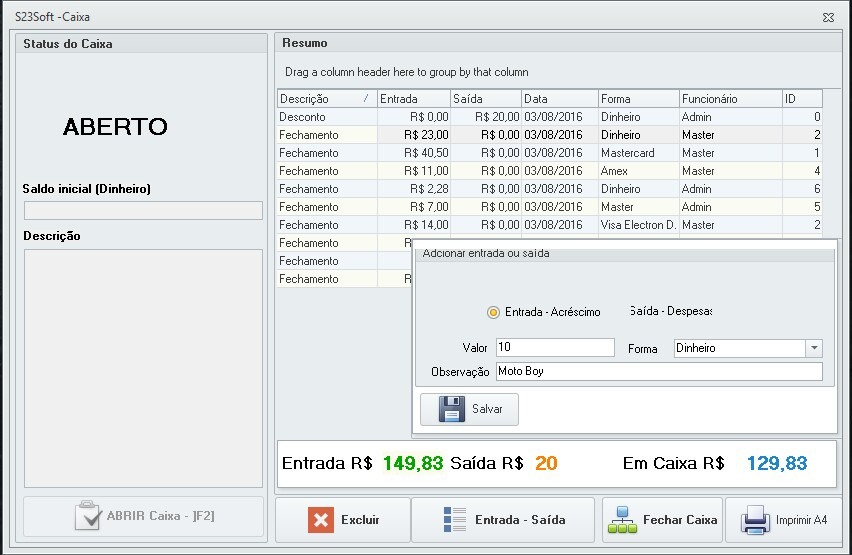The height and width of the screenshot is (555, 852).
Task: Click the Data column header
Action: coord(559,99)
